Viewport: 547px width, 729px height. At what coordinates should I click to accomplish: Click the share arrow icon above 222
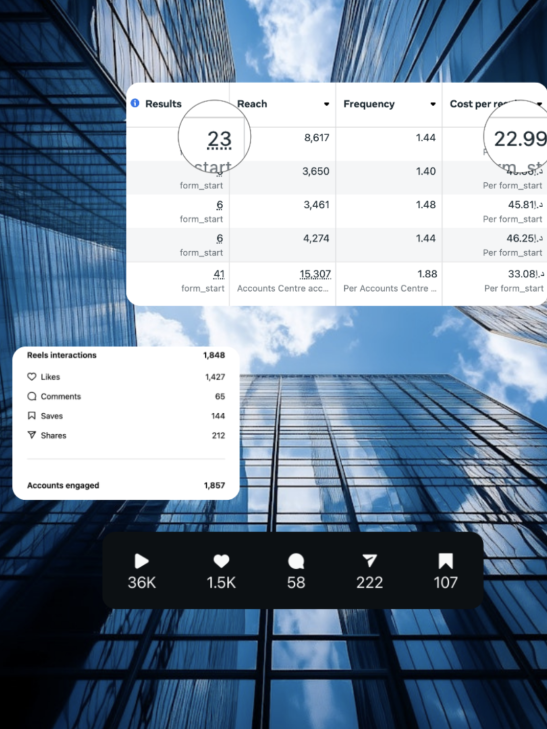[x=369, y=561]
